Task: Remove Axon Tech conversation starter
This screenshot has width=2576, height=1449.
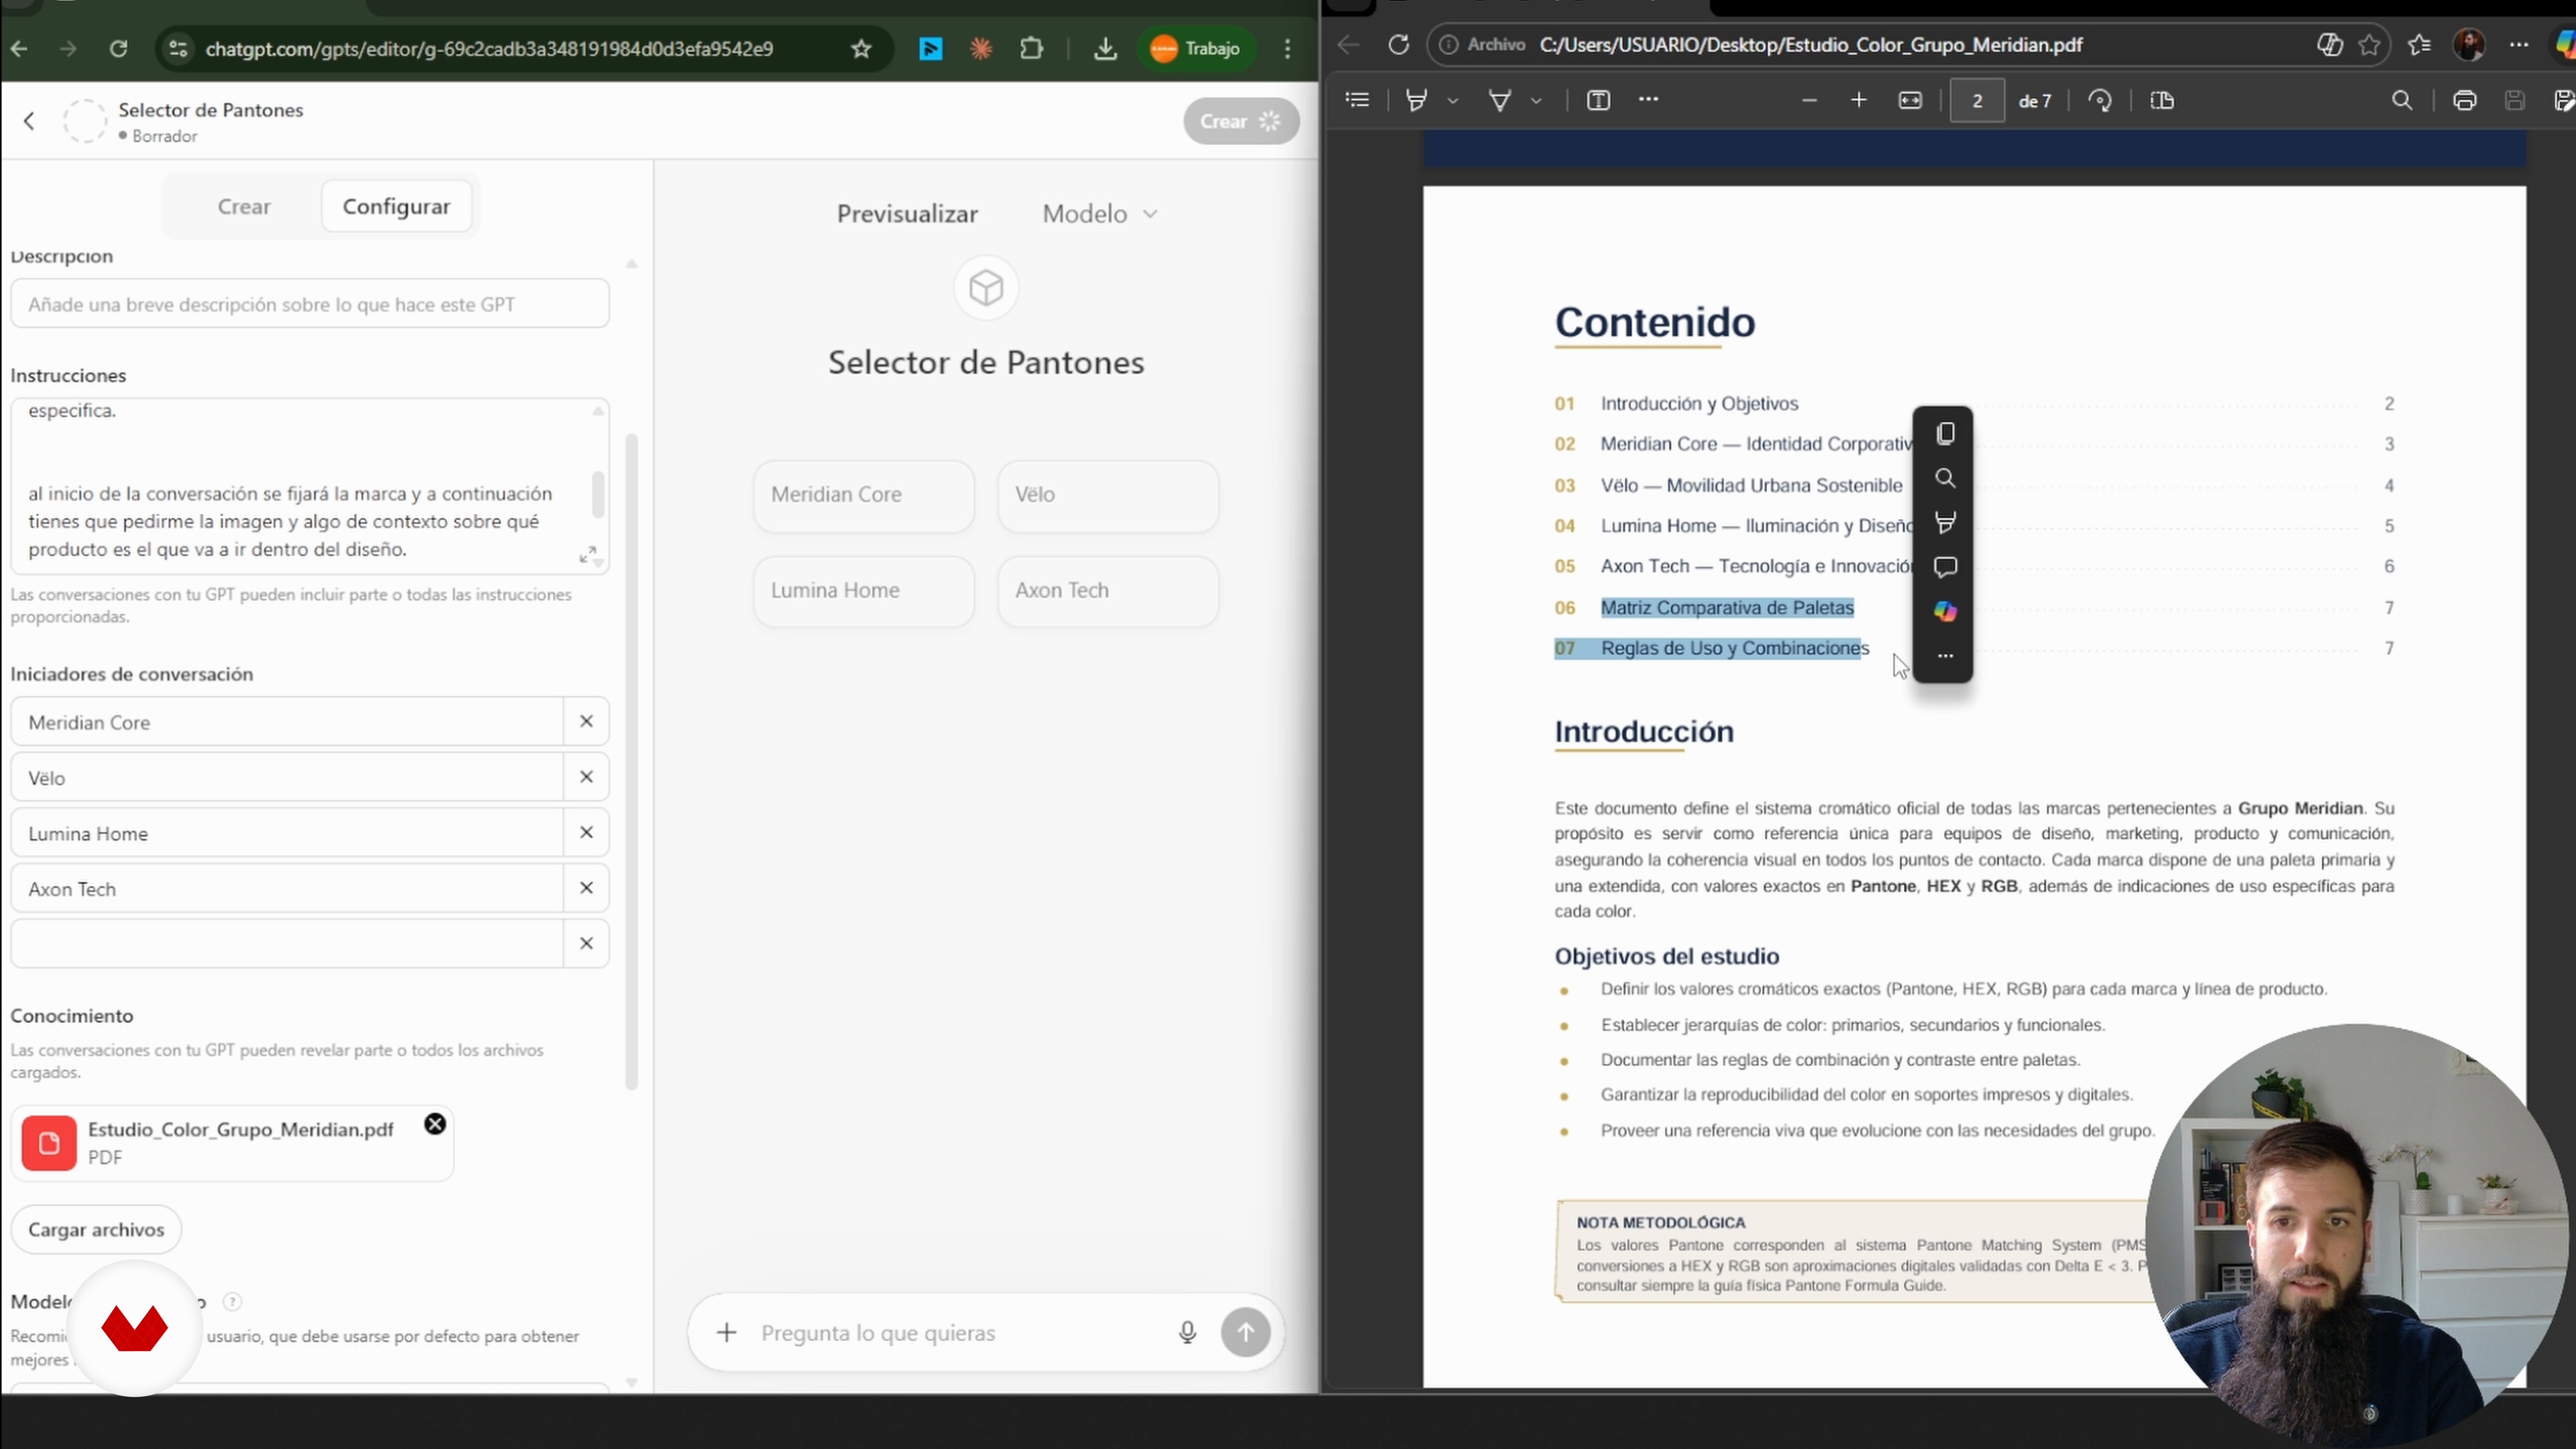Action: point(587,888)
